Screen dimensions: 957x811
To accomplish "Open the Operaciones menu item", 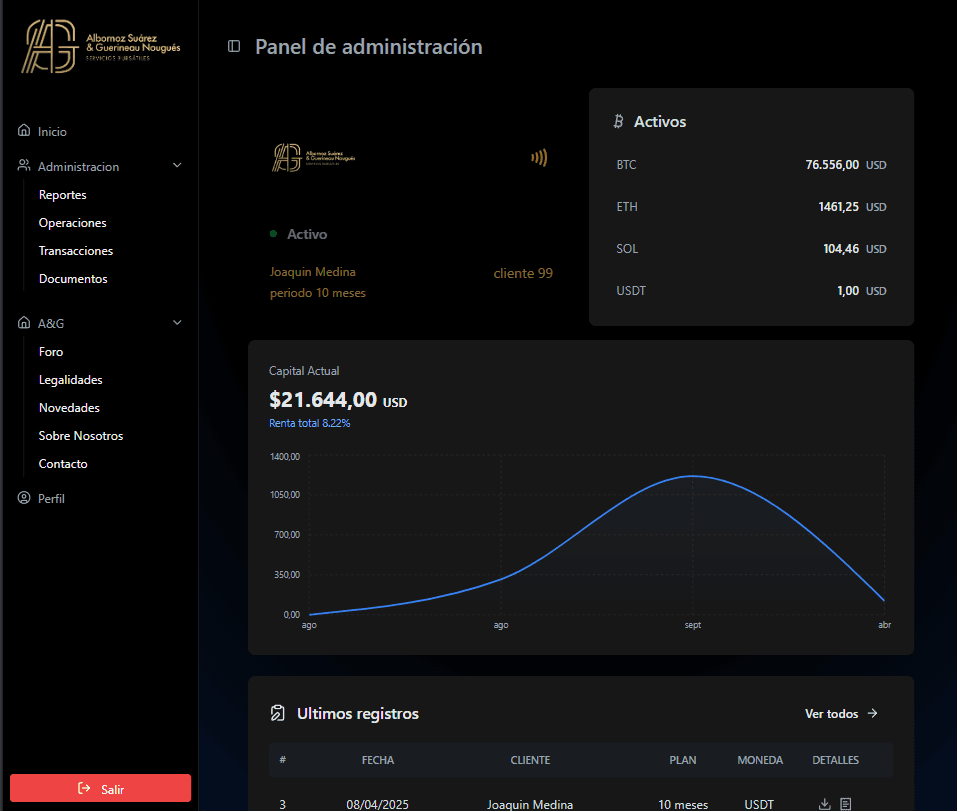I will (72, 223).
